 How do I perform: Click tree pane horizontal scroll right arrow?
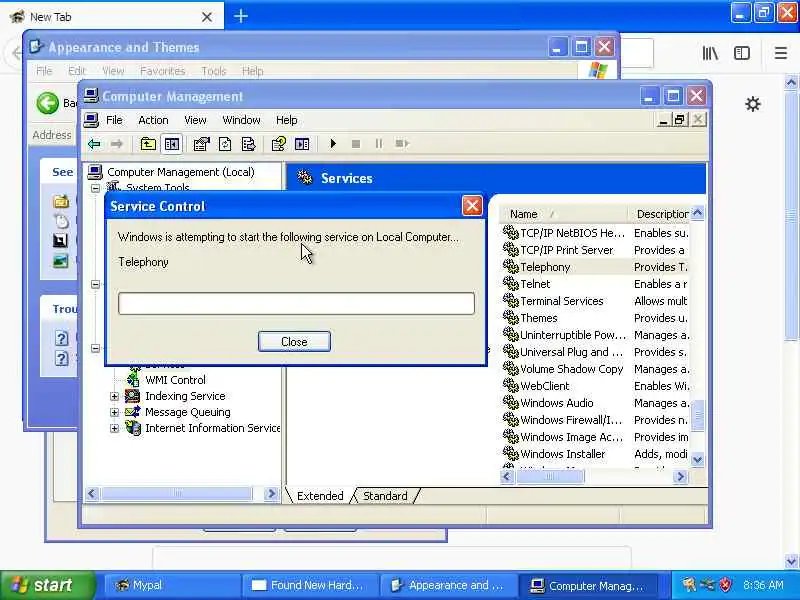(271, 493)
